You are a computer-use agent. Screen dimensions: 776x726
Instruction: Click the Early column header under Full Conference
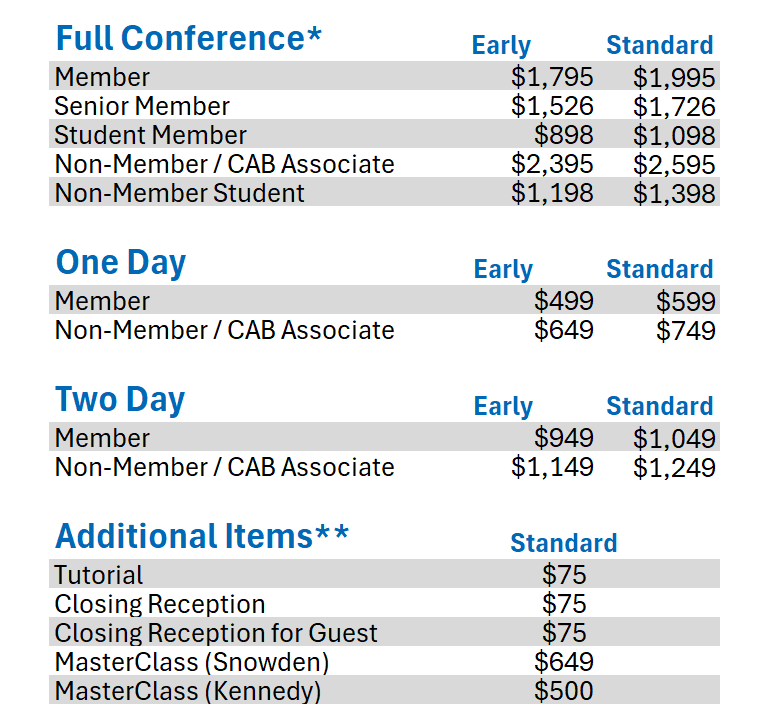(x=501, y=46)
